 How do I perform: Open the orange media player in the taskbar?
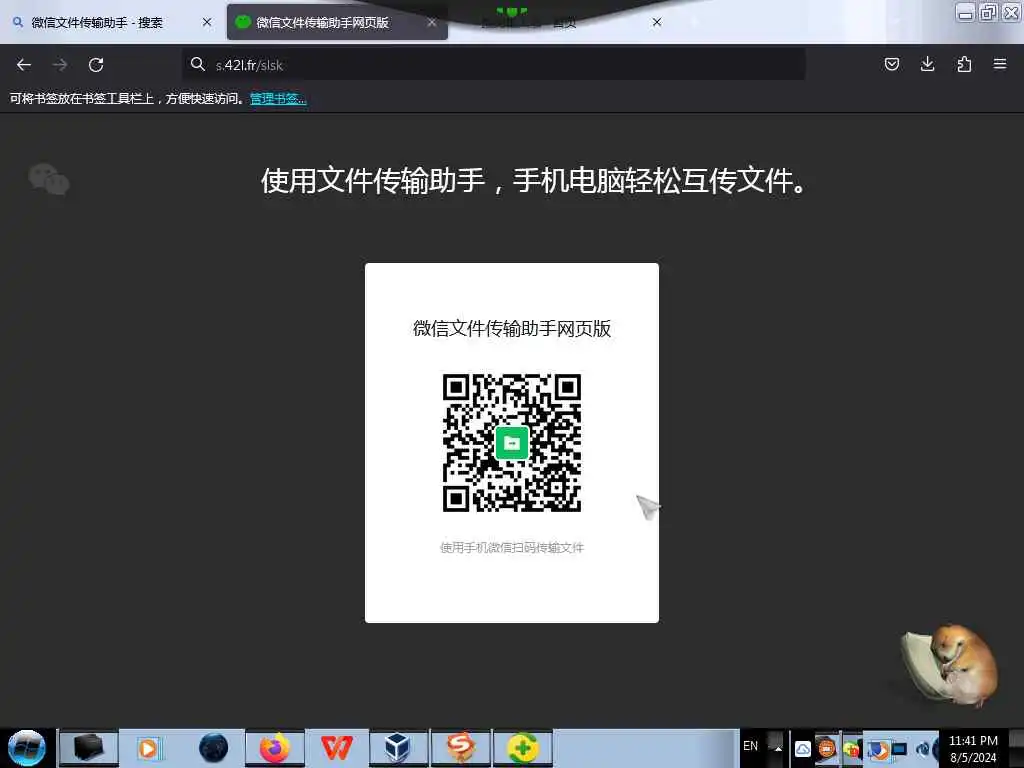click(x=150, y=748)
